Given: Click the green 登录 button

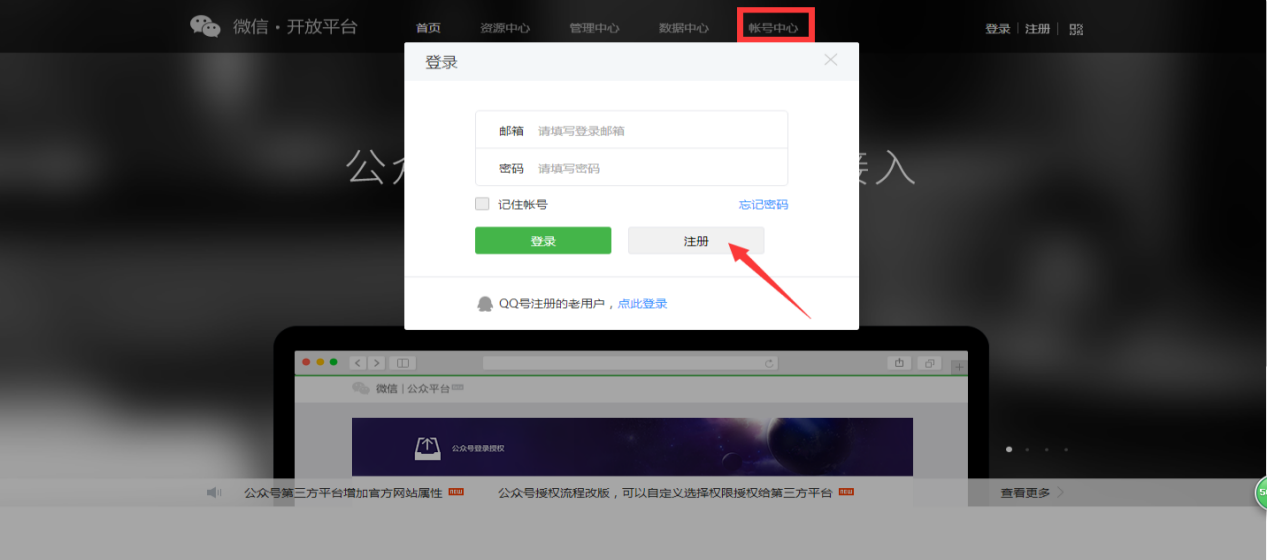Looking at the screenshot, I should coord(543,241).
